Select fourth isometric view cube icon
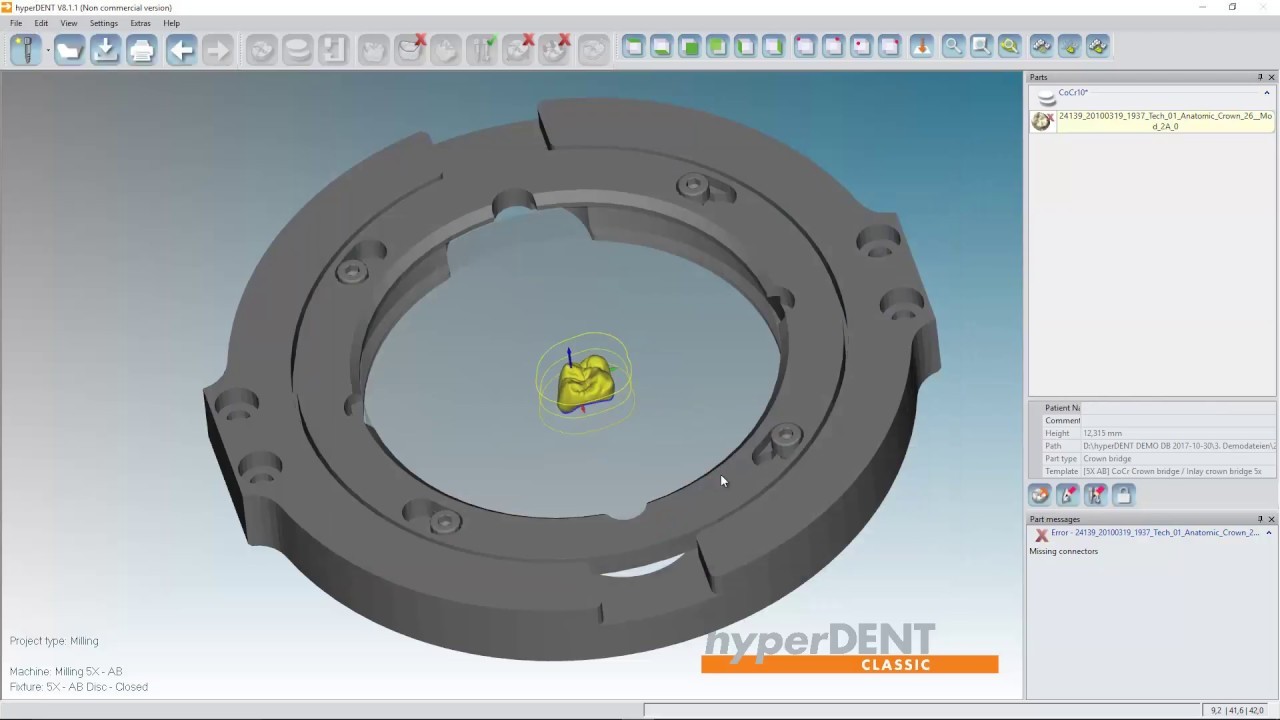Viewport: 1280px width, 720px height. (x=889, y=46)
